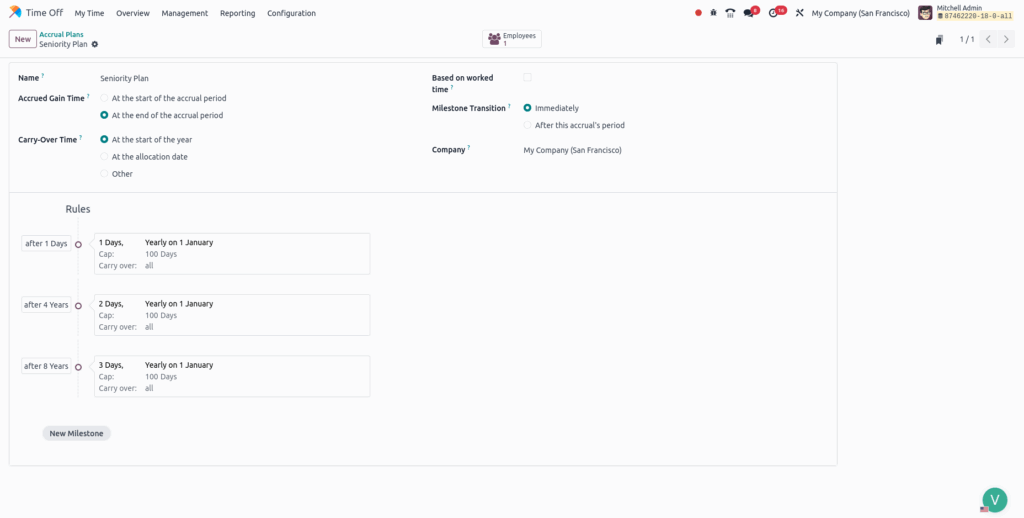
Task: Open the gear actions menu beside Seniority Plan
Action: click(x=95, y=44)
